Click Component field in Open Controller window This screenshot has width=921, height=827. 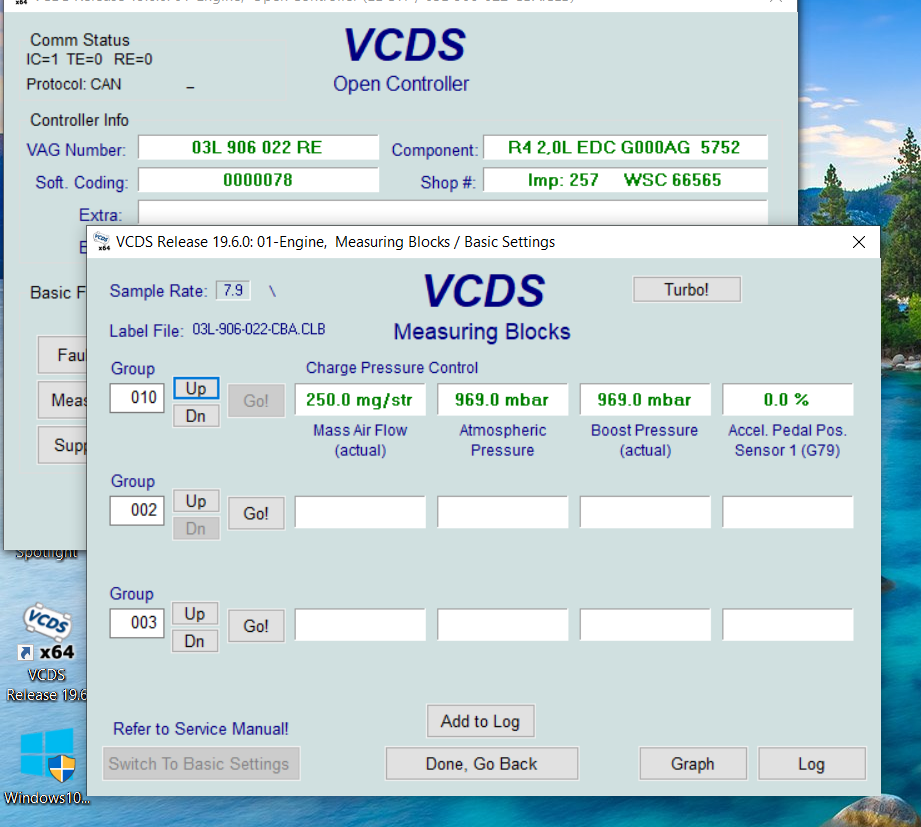click(626, 147)
